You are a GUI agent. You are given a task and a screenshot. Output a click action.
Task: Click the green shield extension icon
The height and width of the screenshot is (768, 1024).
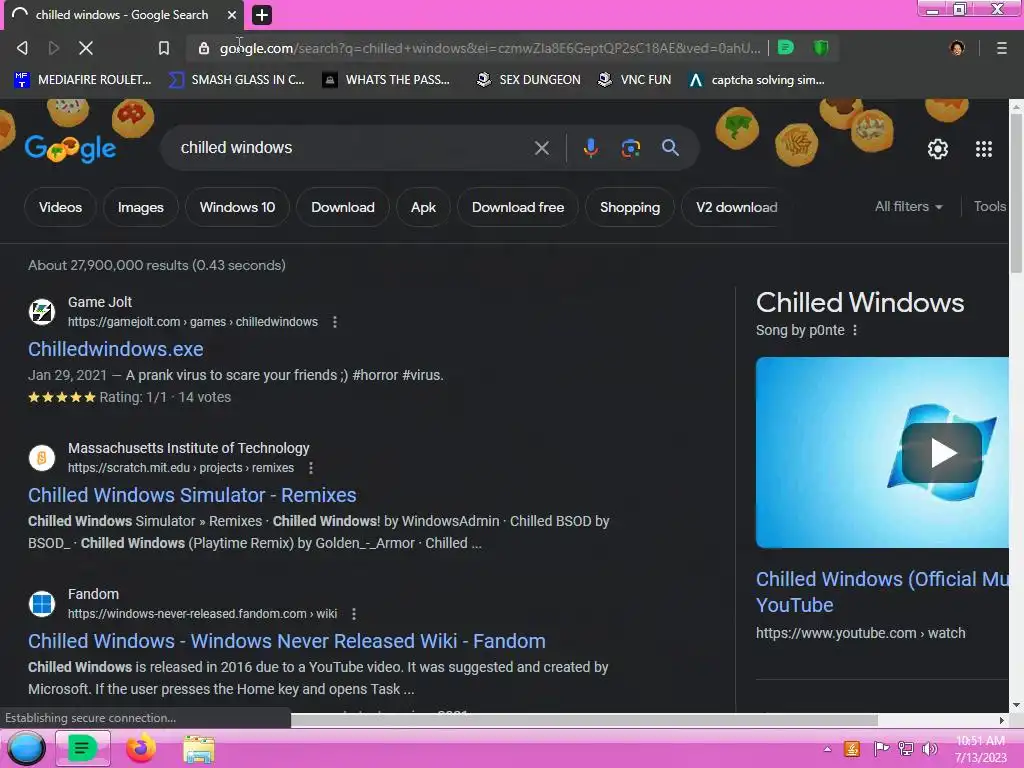[x=821, y=48]
